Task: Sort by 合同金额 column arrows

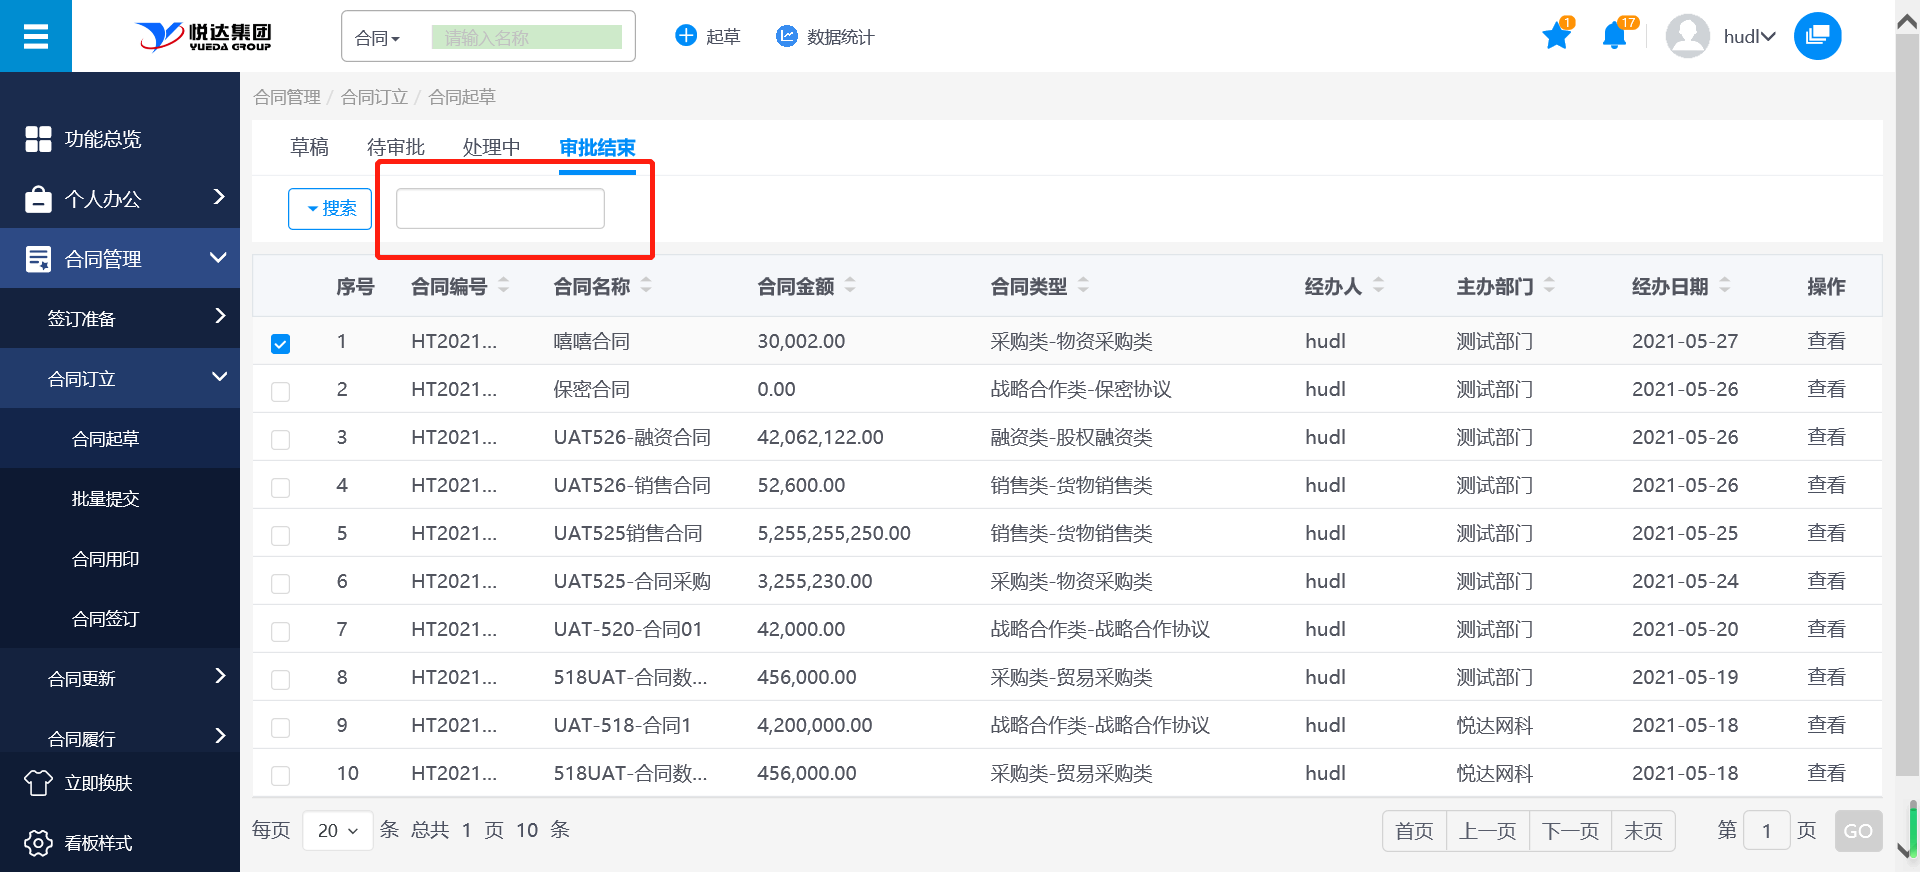Action: [850, 286]
